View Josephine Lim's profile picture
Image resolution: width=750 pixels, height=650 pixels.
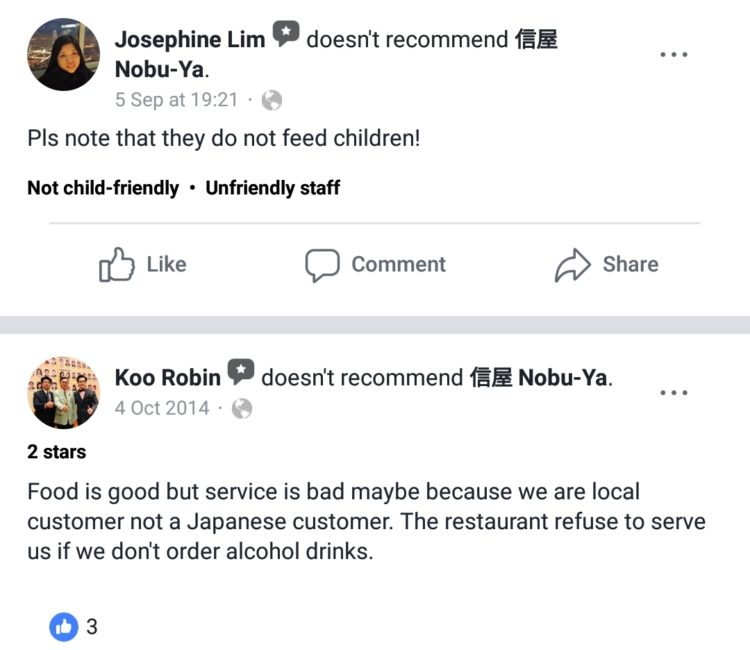(x=63, y=55)
